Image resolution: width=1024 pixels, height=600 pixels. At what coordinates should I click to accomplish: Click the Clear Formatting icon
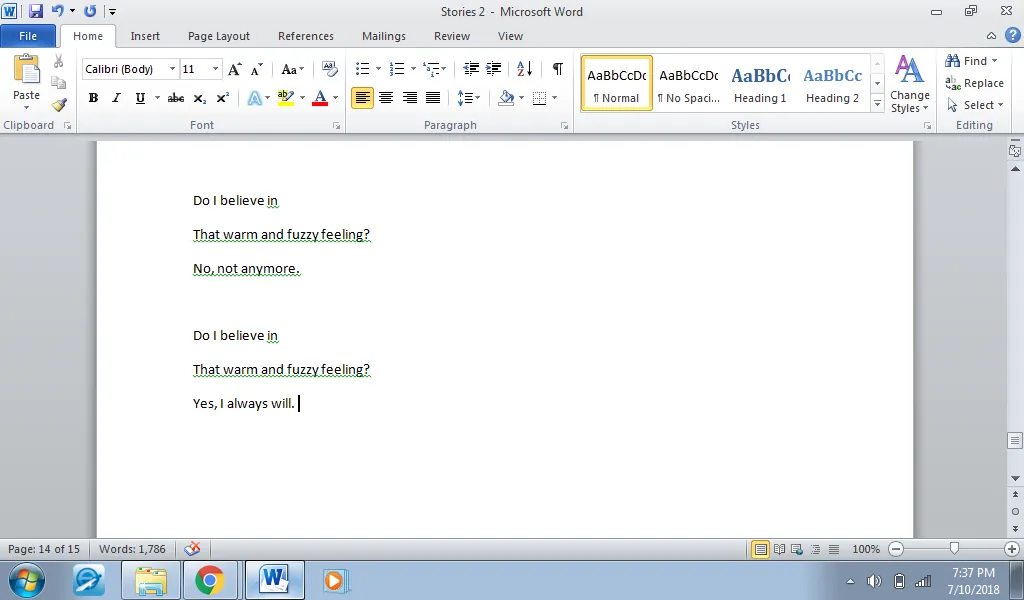[330, 69]
